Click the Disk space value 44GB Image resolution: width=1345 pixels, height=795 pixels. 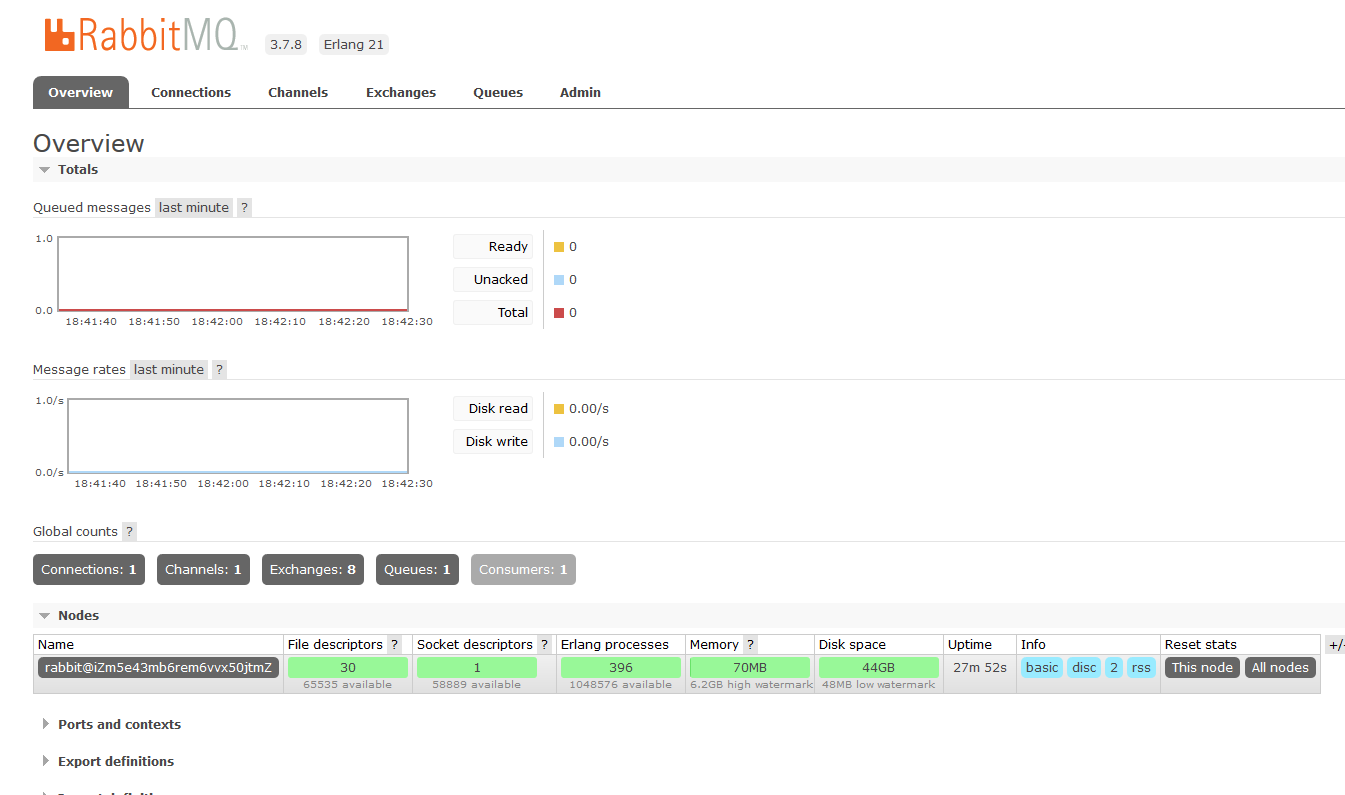pos(878,667)
